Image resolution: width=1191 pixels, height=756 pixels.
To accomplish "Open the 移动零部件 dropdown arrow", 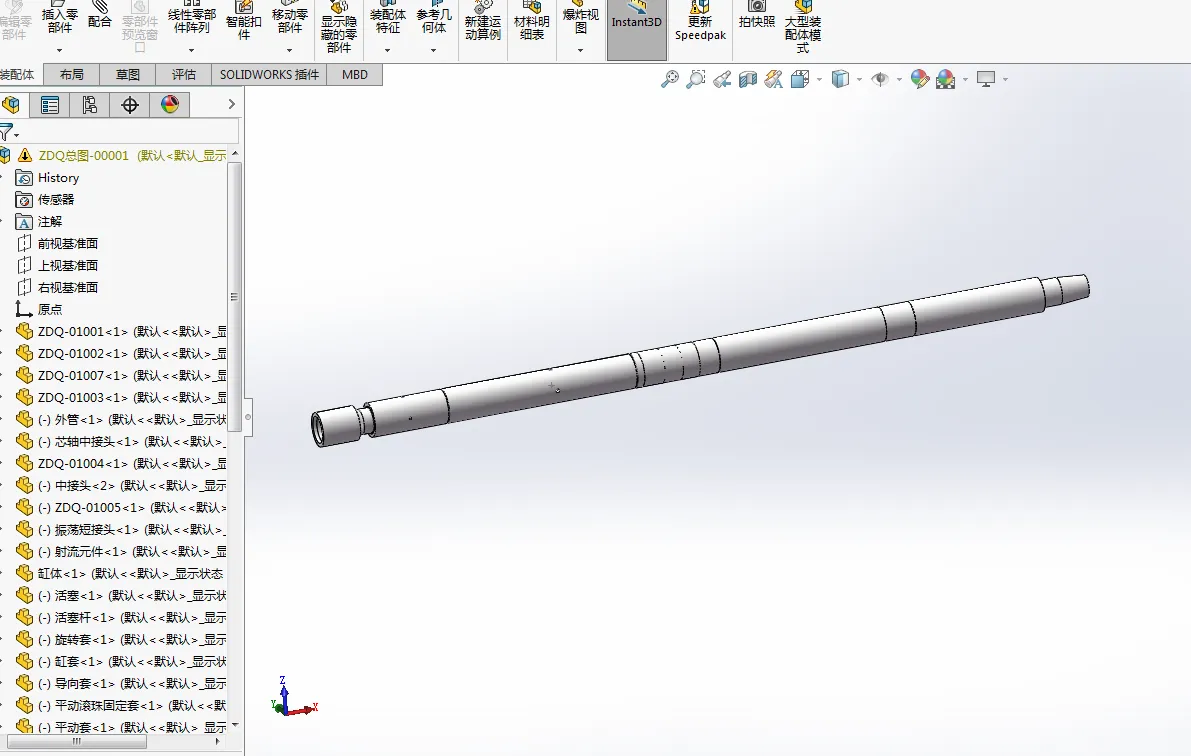I will pyautogui.click(x=289, y=51).
